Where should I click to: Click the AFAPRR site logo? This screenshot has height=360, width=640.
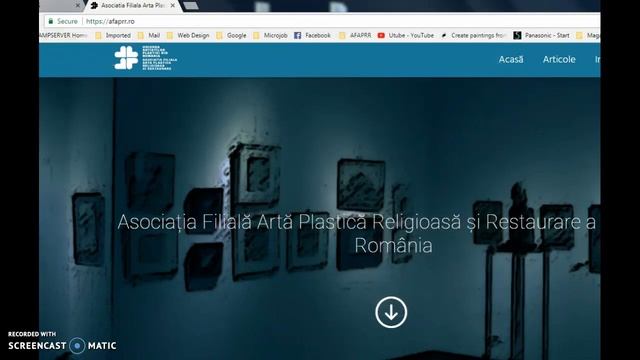pyautogui.click(x=145, y=58)
